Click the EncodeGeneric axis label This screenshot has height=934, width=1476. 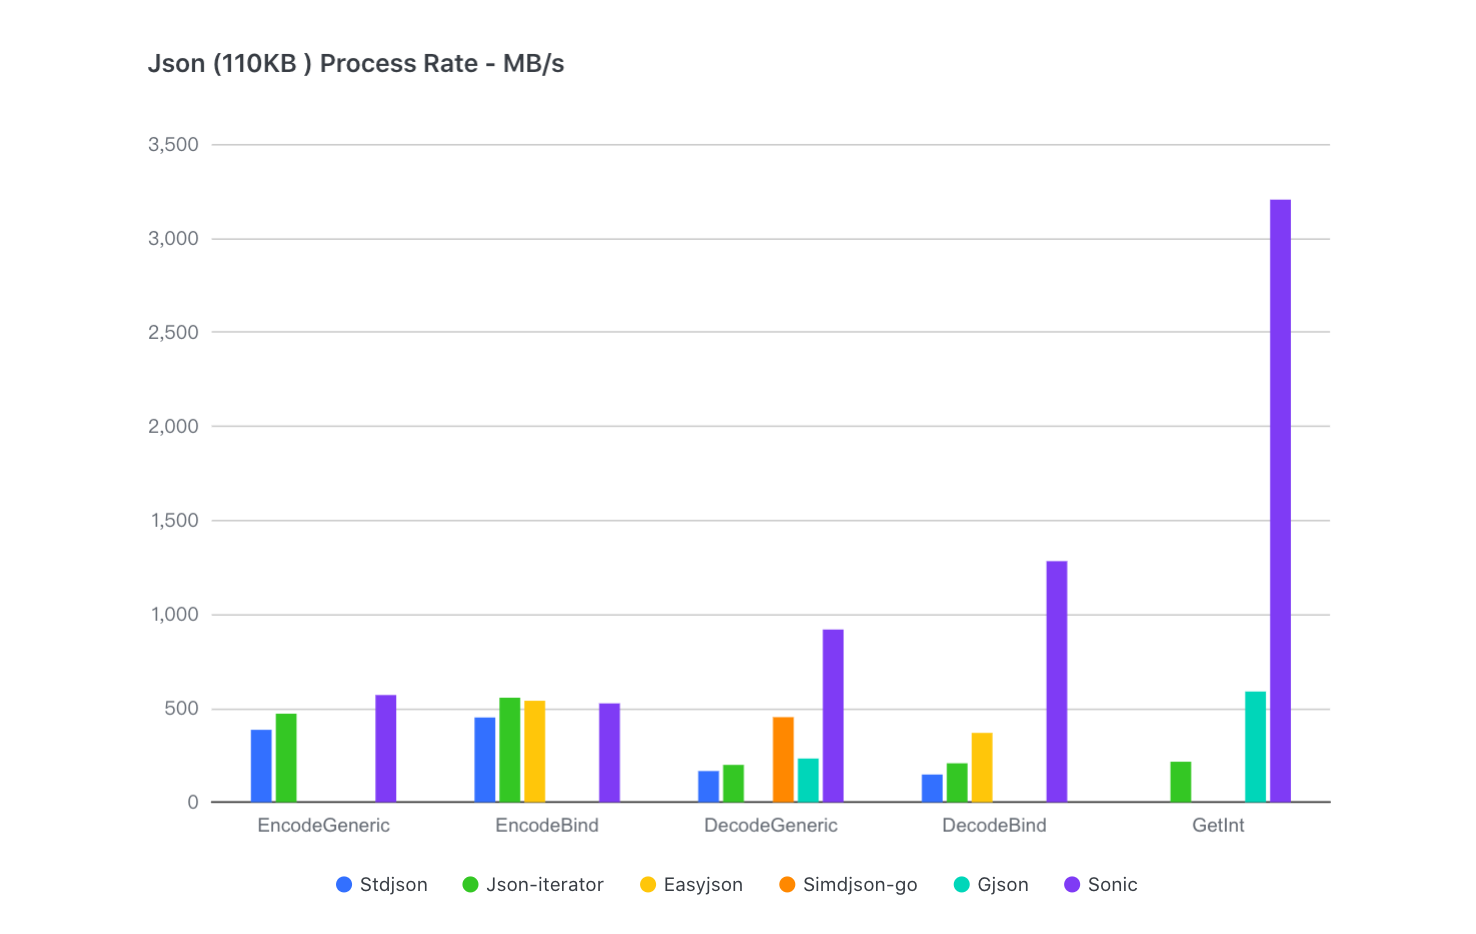click(324, 826)
